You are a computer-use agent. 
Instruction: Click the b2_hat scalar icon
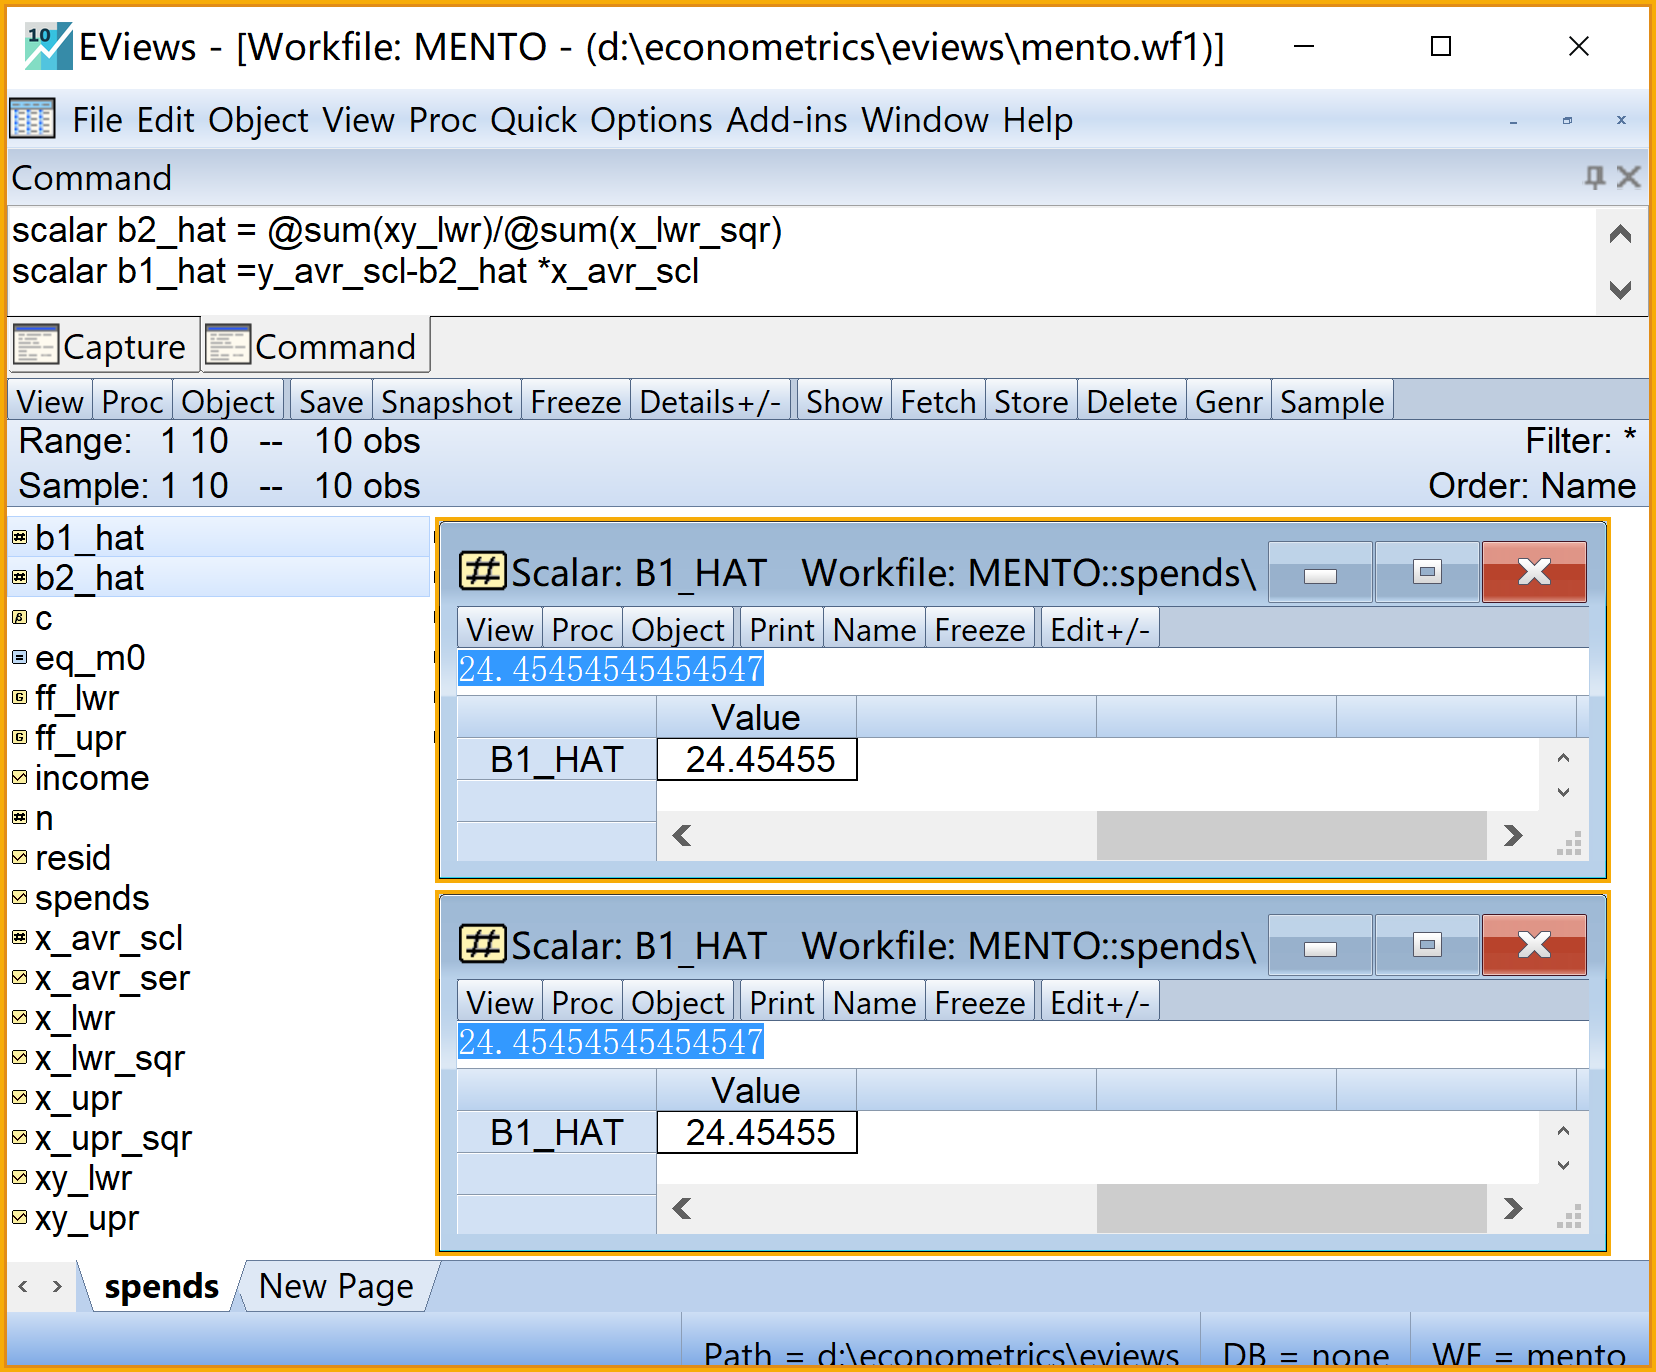click(x=19, y=578)
